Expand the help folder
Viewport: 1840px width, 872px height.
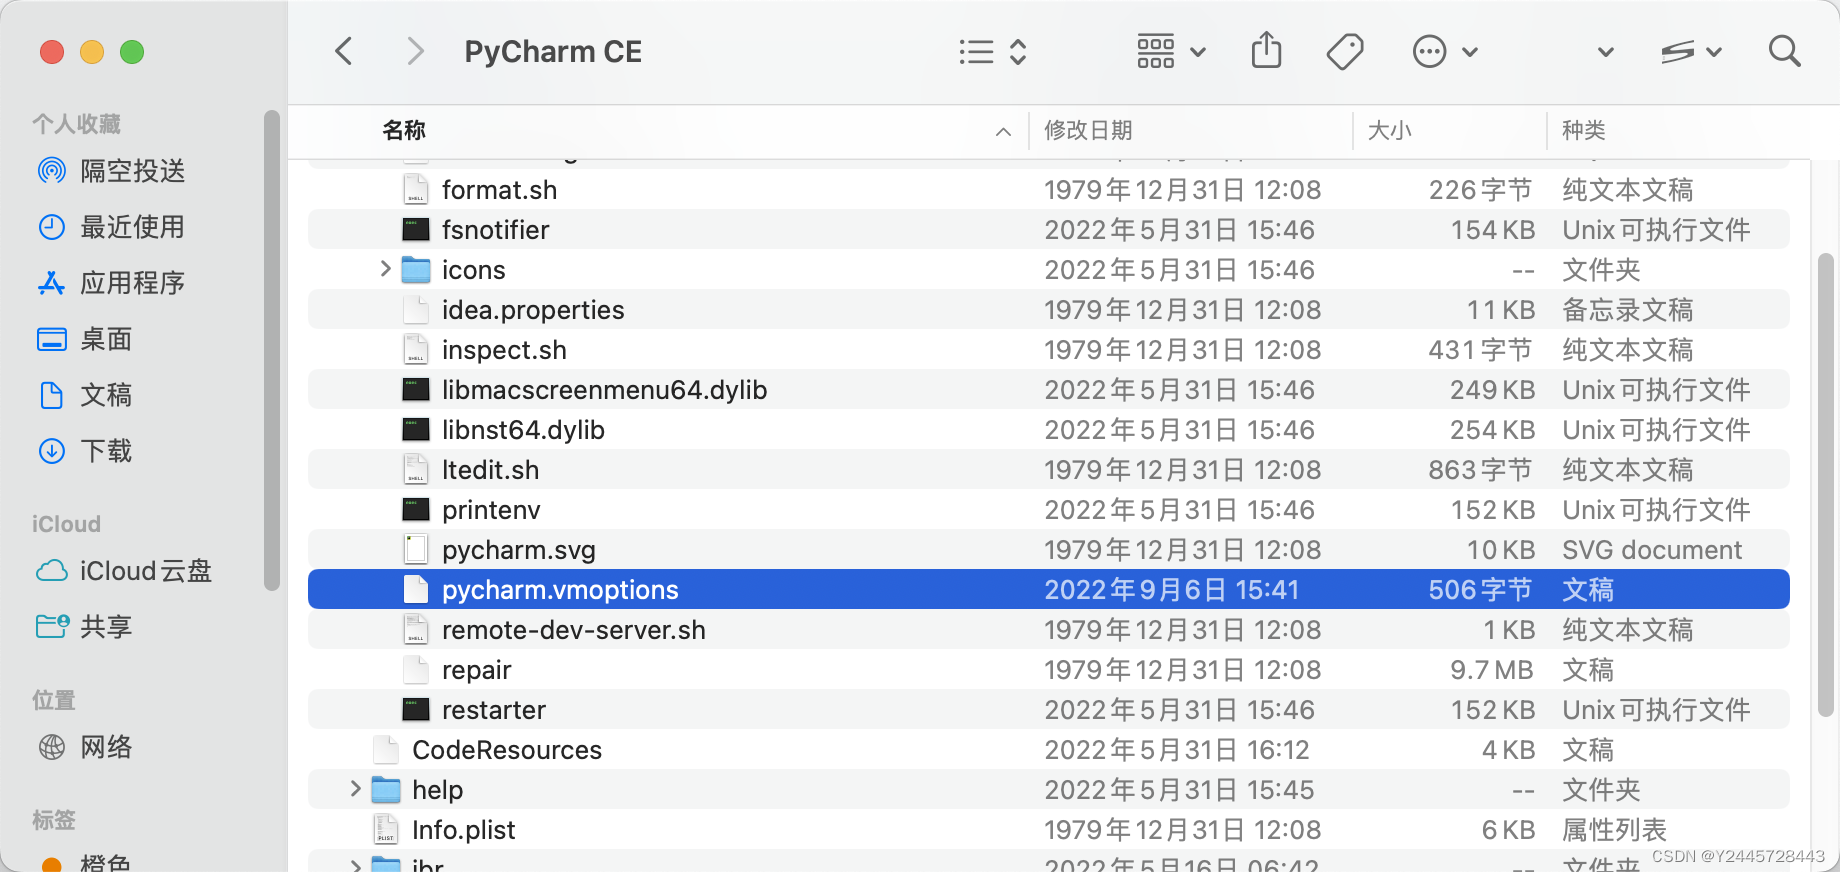355,789
